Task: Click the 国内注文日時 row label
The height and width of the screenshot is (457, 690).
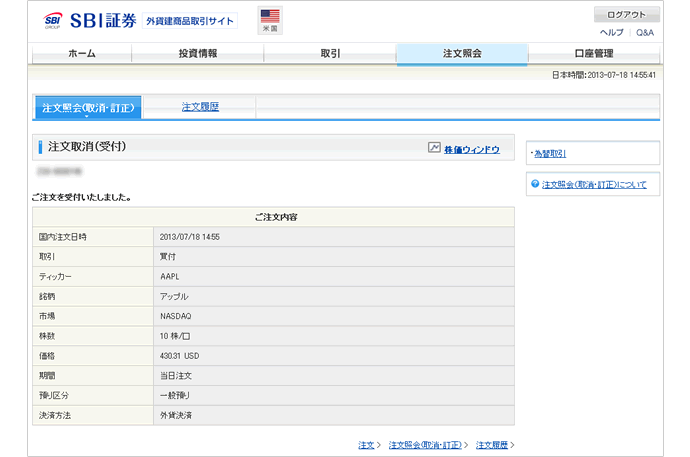Action: (x=62, y=237)
